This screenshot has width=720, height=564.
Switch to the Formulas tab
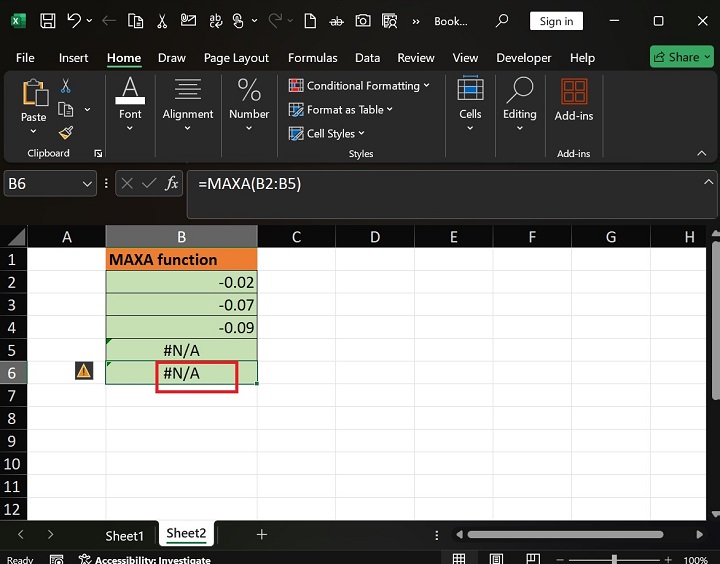tap(313, 58)
